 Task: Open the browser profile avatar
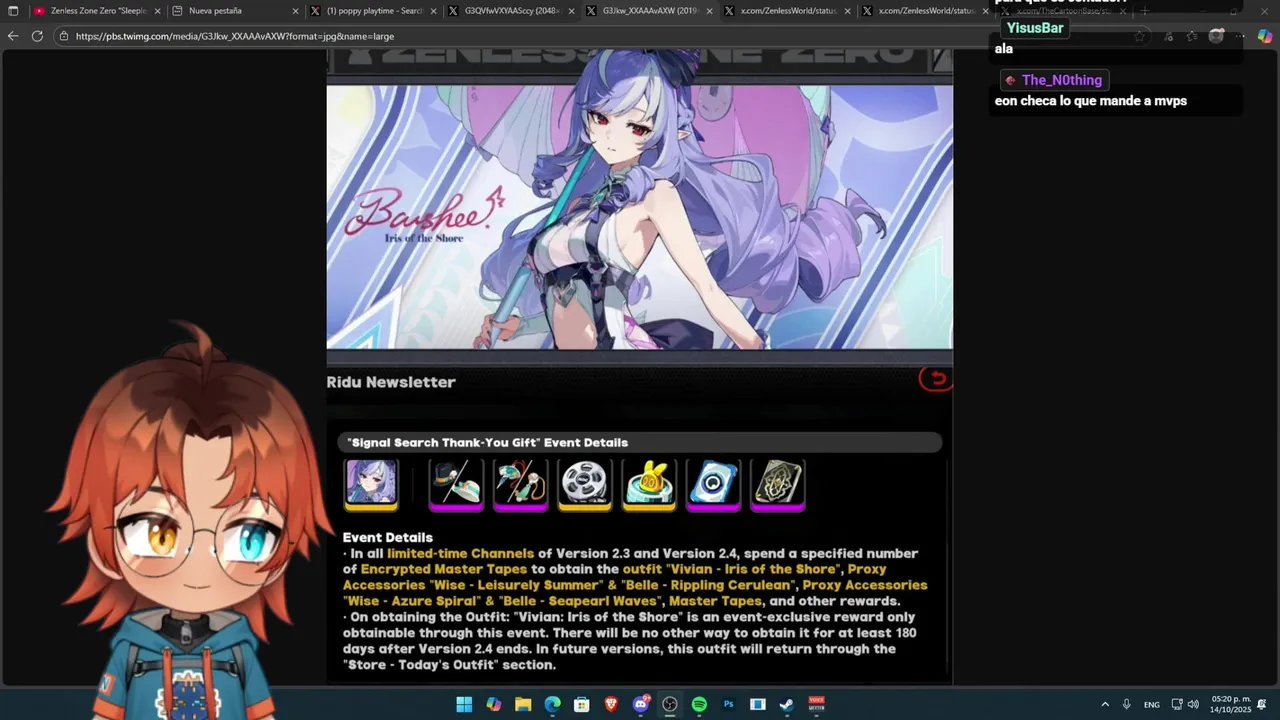click(x=1216, y=36)
